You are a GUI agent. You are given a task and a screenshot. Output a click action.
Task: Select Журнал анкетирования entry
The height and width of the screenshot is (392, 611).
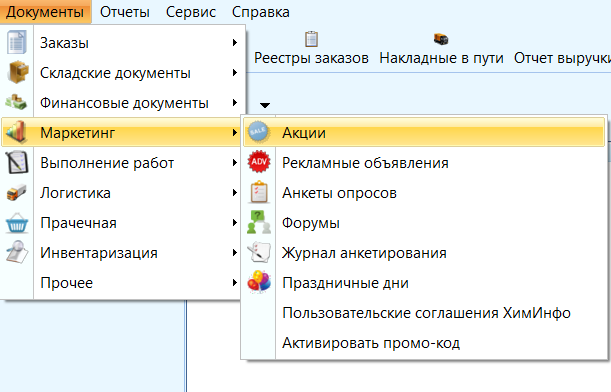424,253
